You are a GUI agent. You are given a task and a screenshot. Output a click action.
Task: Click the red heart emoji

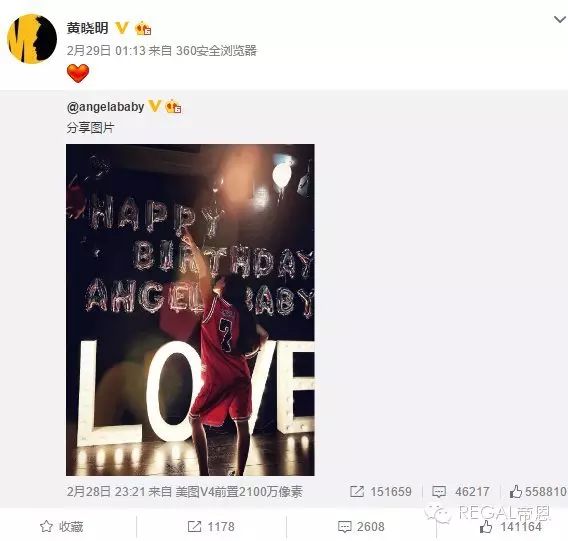(78, 73)
